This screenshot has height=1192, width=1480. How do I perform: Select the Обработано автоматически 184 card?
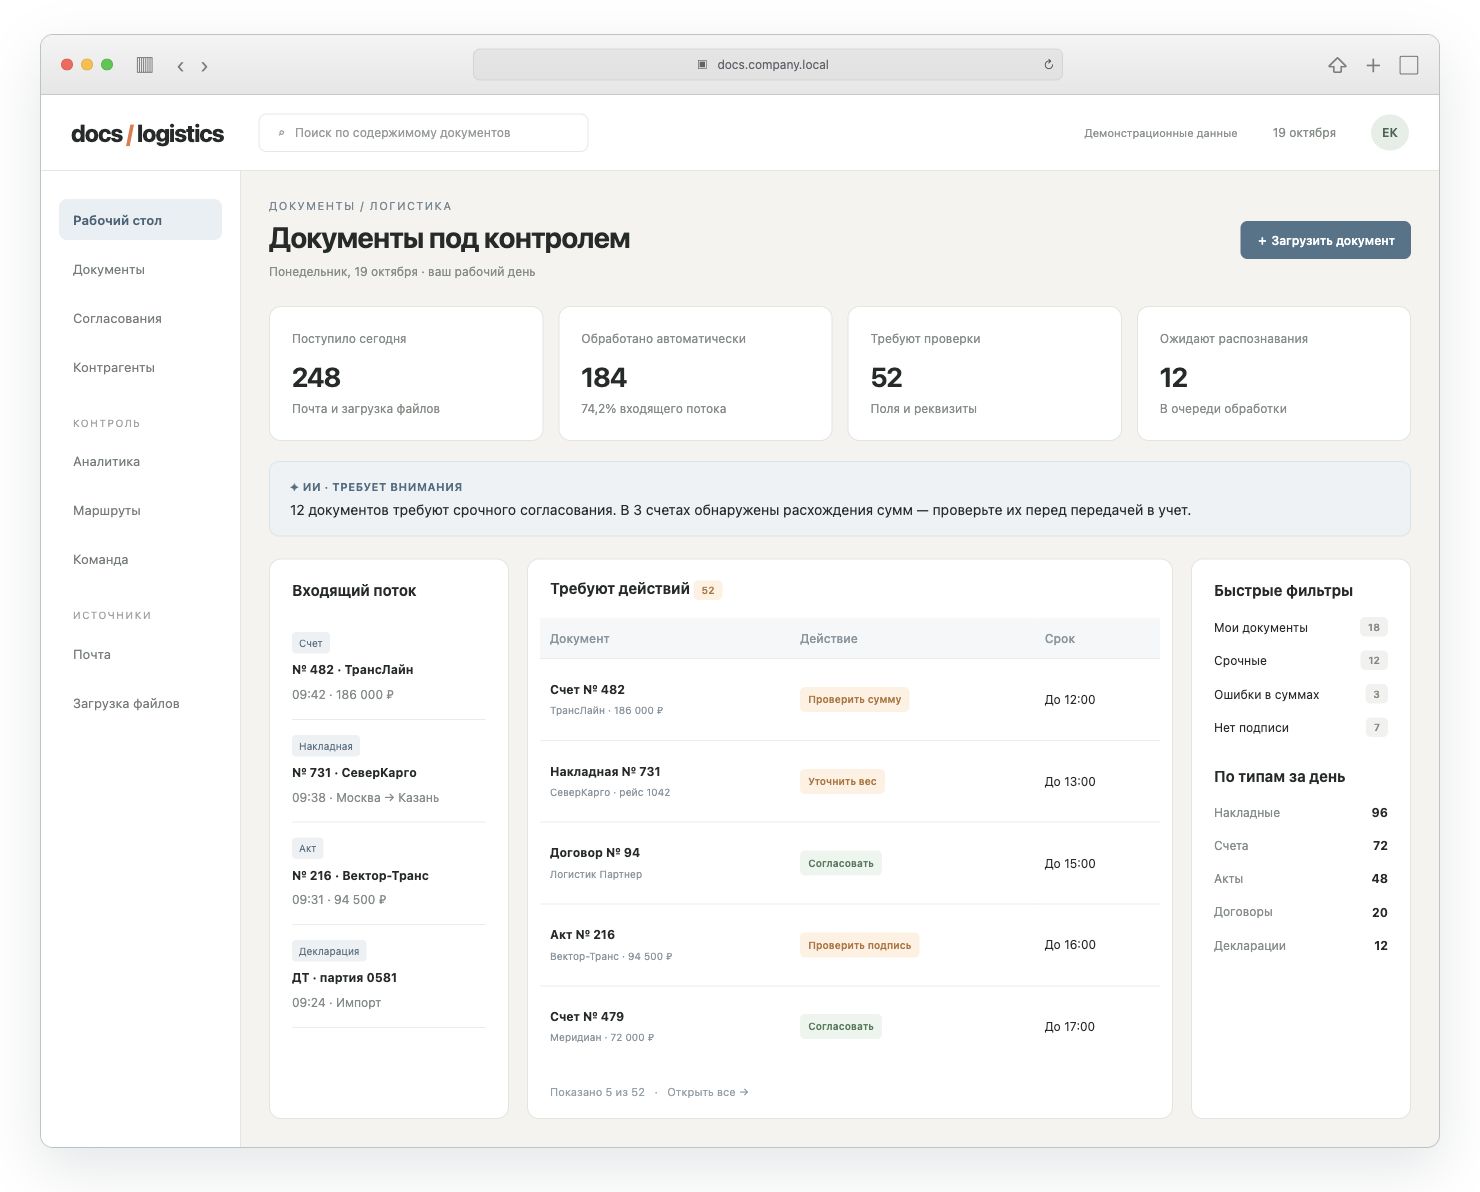695,373
